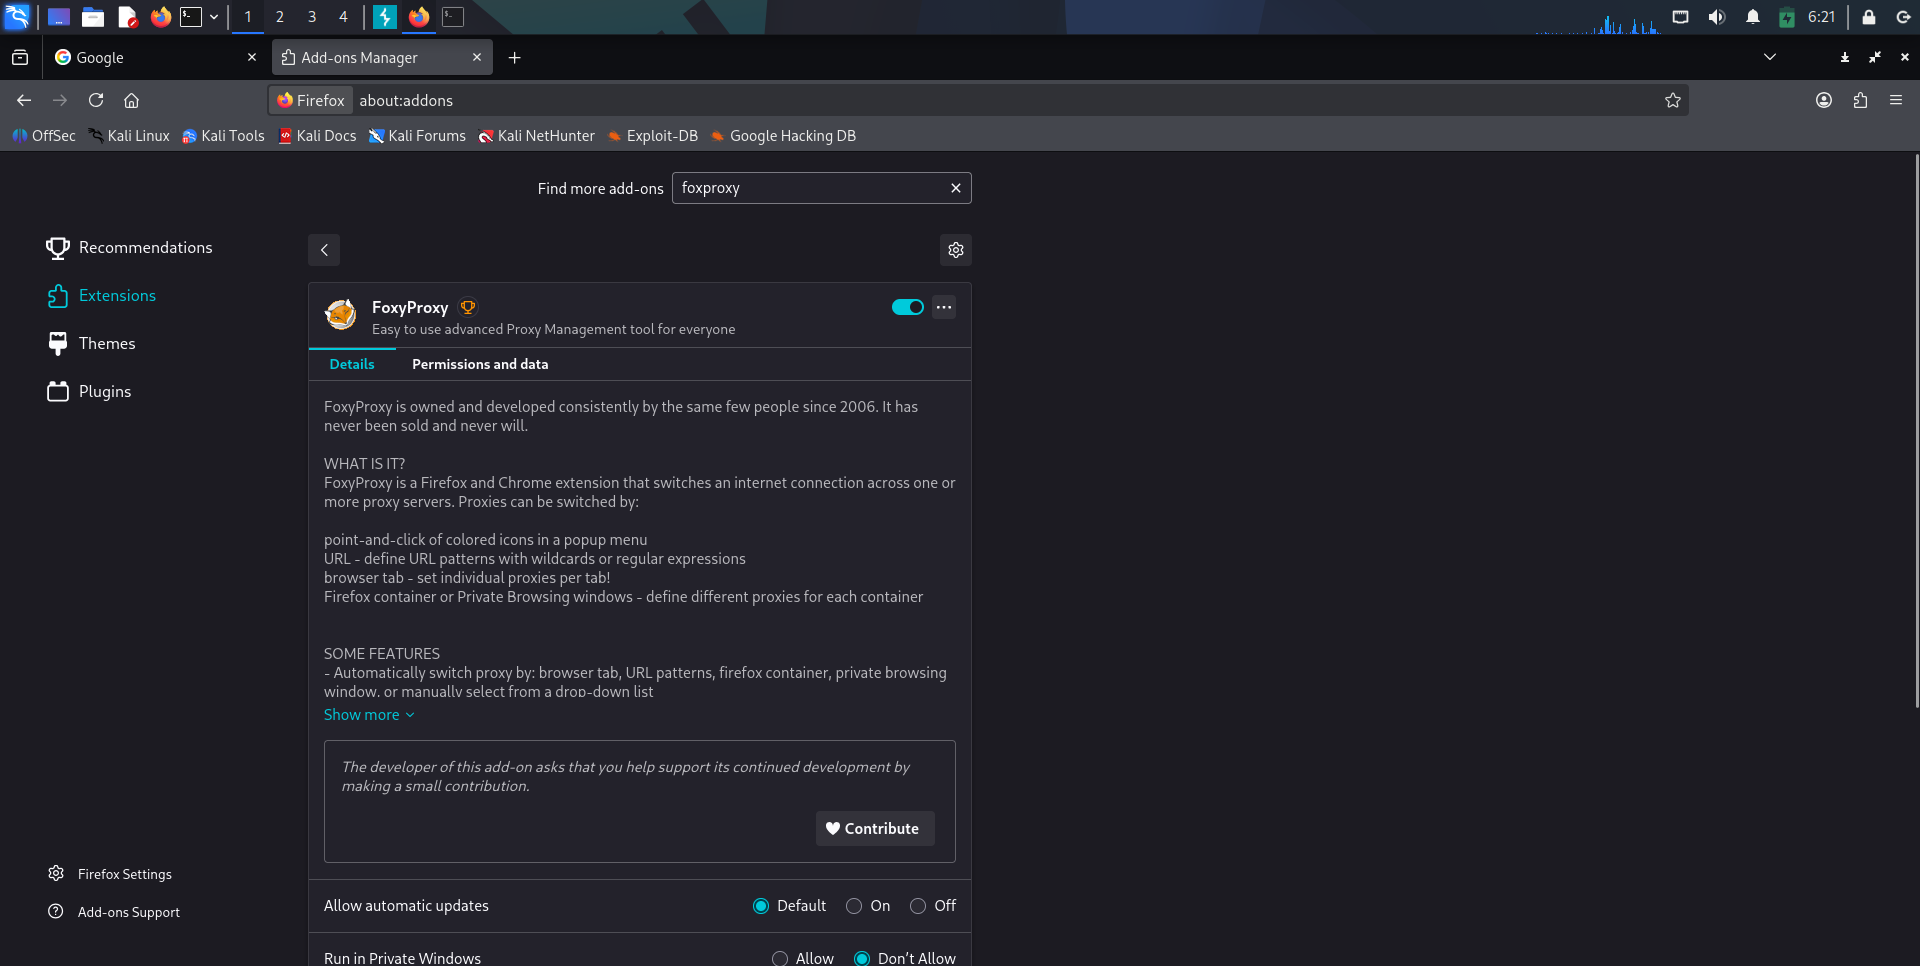The image size is (1920, 966).
Task: Switch to workspace 3
Action: tap(312, 17)
